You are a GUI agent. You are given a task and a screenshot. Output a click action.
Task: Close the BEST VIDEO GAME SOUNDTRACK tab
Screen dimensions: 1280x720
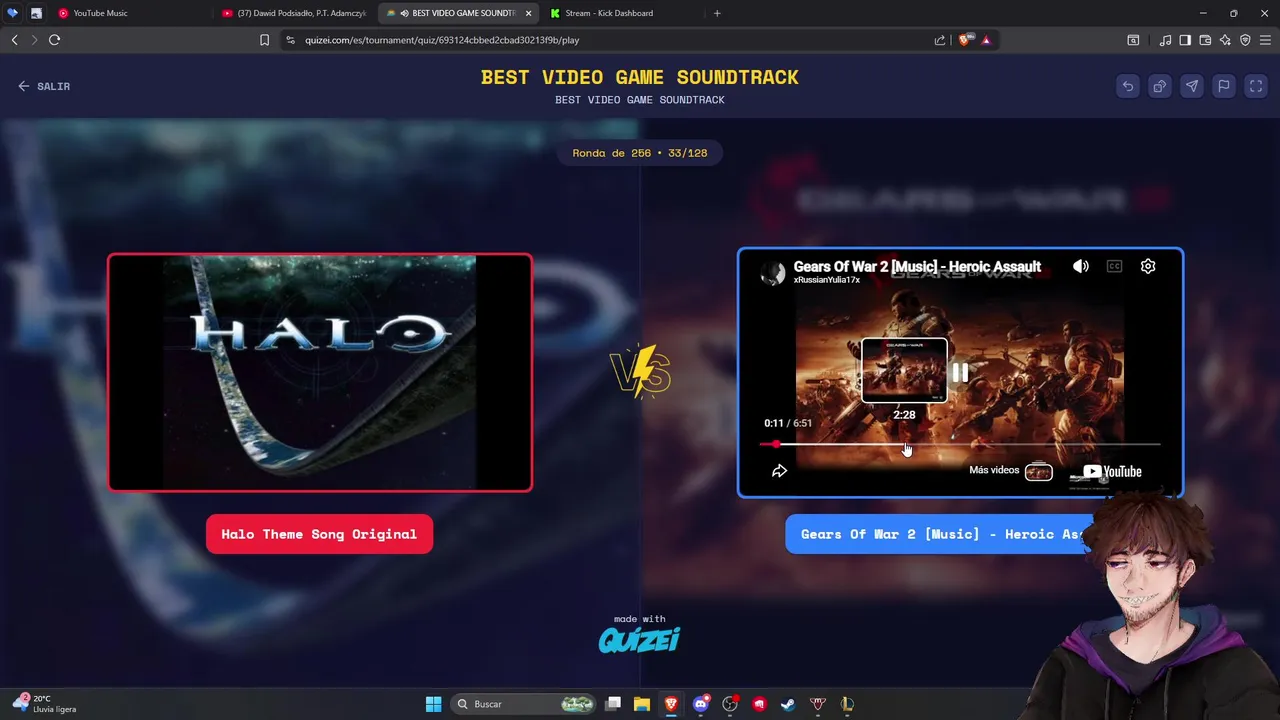click(x=528, y=13)
